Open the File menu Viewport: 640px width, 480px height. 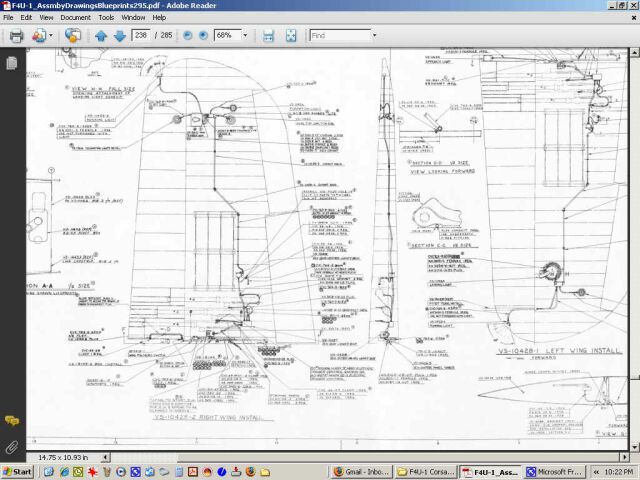[8, 18]
